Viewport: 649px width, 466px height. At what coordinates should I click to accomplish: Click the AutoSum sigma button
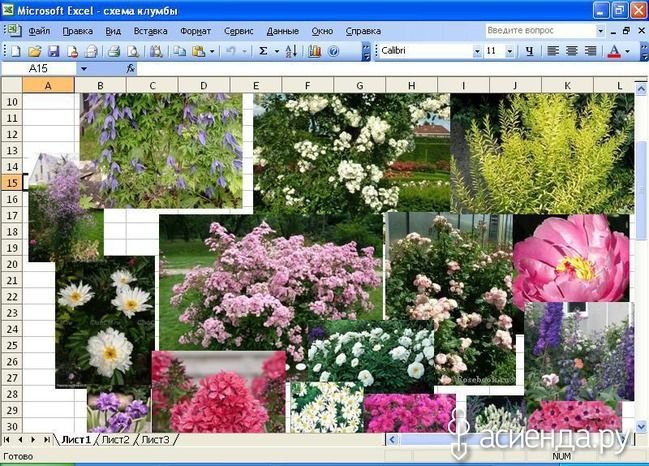click(x=263, y=50)
